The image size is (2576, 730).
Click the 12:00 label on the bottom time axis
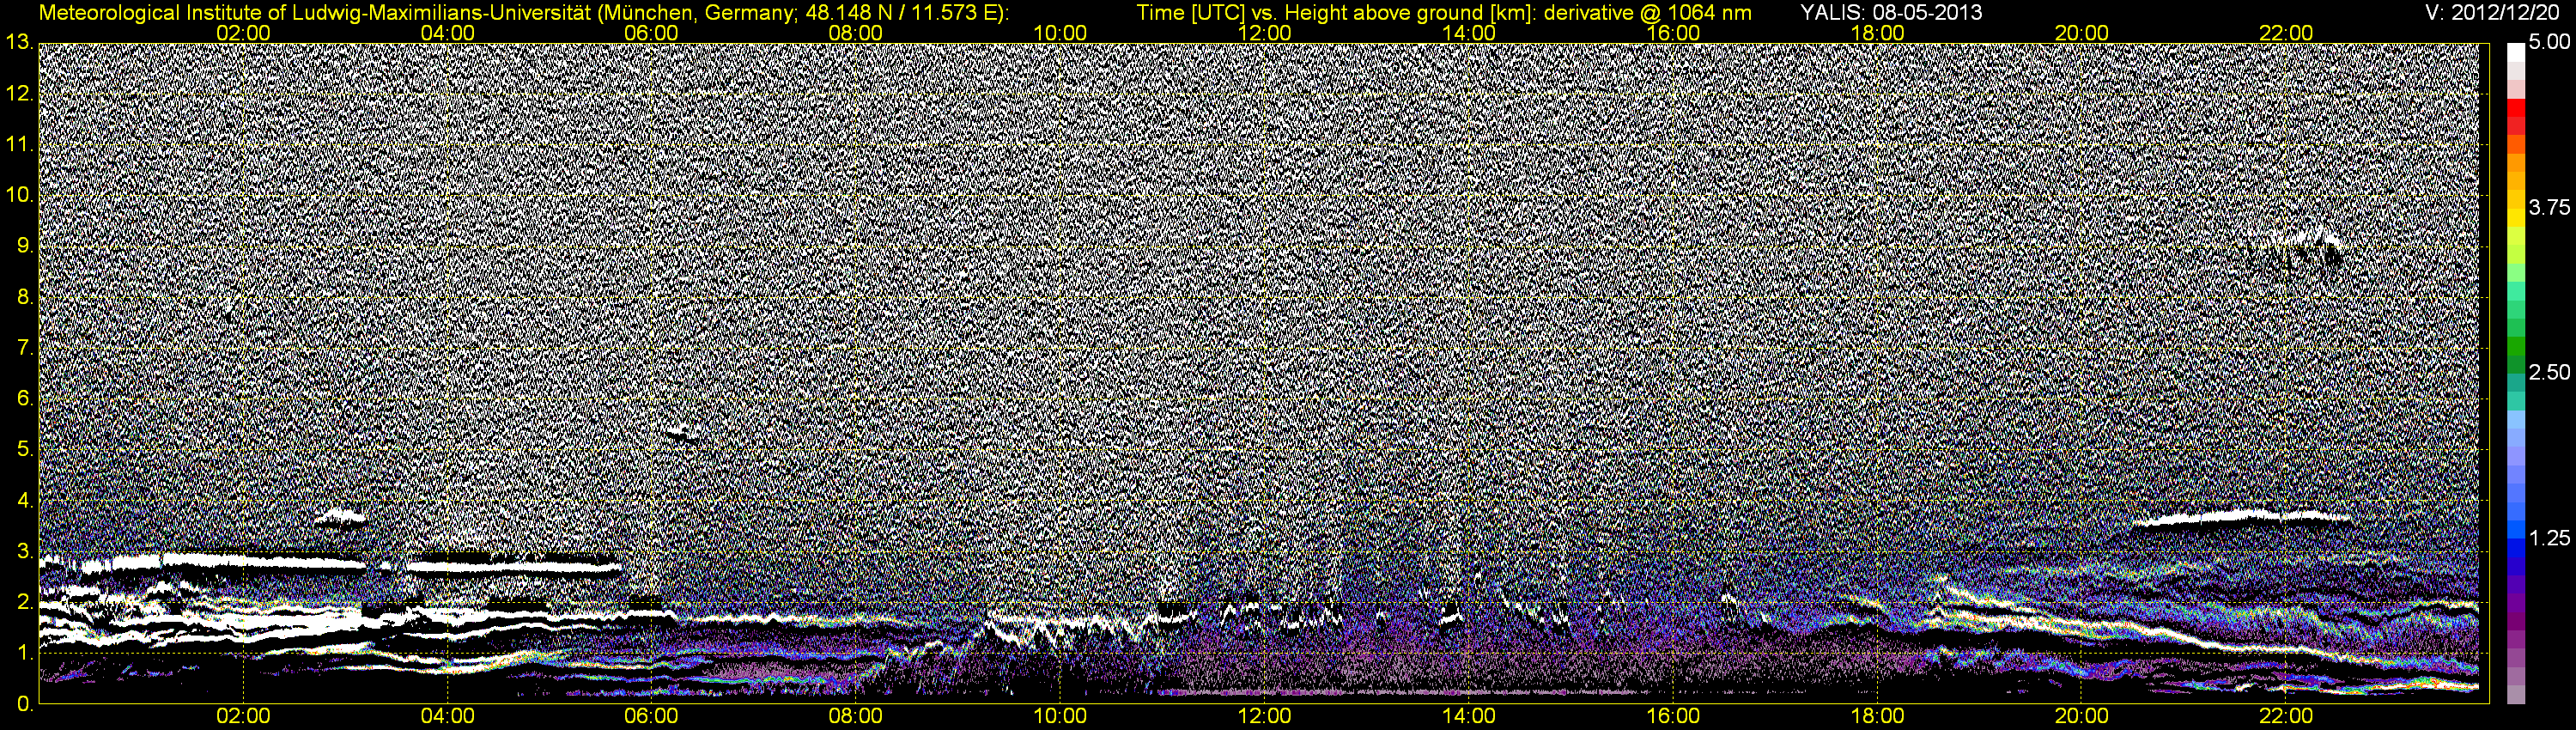tap(1264, 717)
